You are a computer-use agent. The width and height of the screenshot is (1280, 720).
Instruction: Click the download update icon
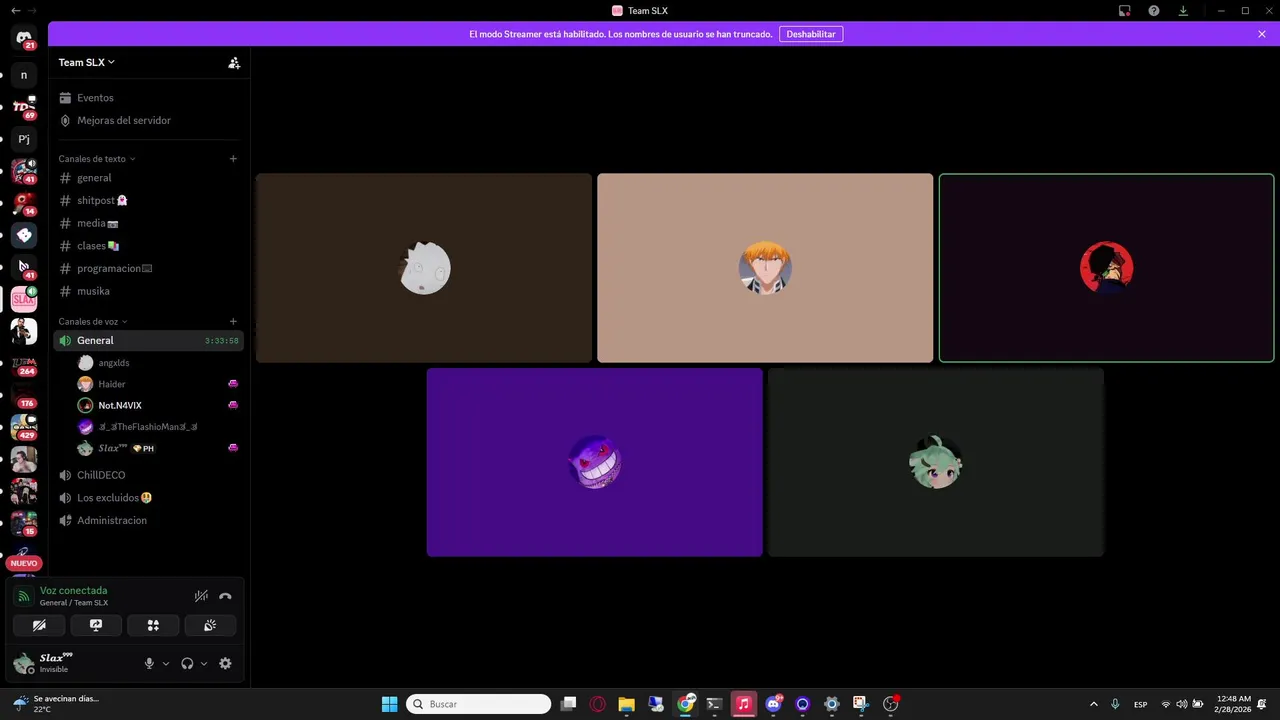[1183, 11]
